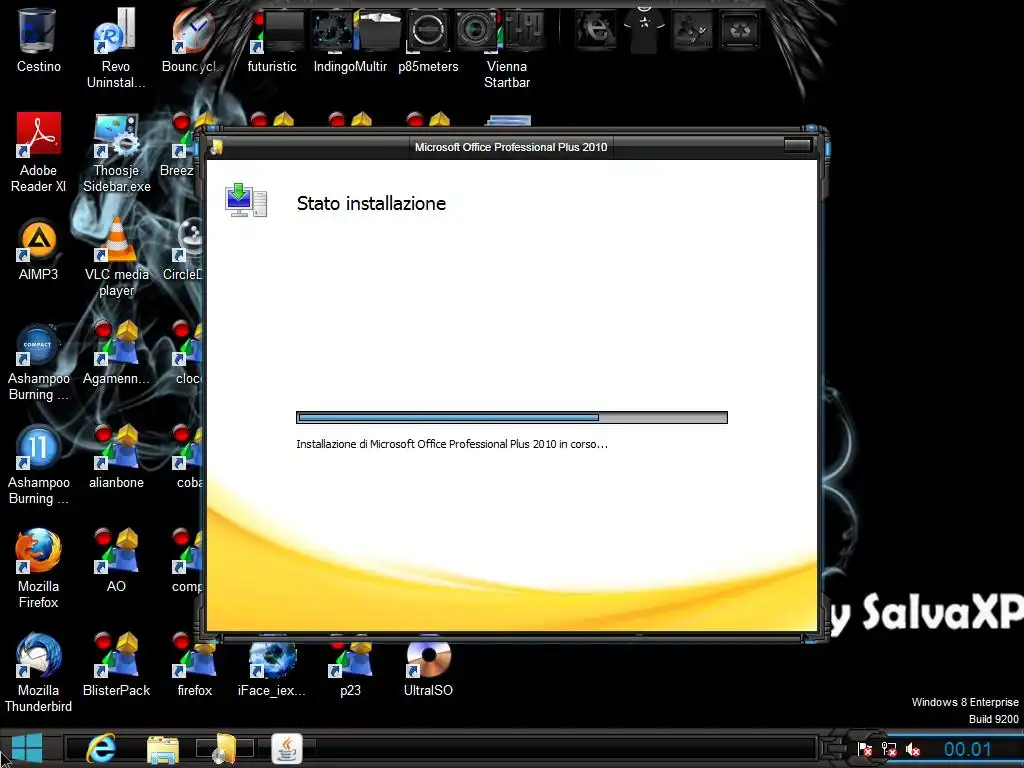Select the futuristic desktop shortcut
The height and width of the screenshot is (768, 1024).
tap(272, 39)
